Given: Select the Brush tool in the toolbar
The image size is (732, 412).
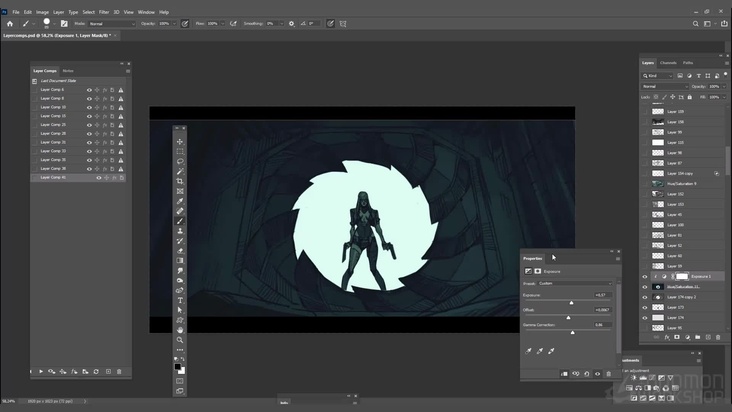Looking at the screenshot, I should click(180, 221).
